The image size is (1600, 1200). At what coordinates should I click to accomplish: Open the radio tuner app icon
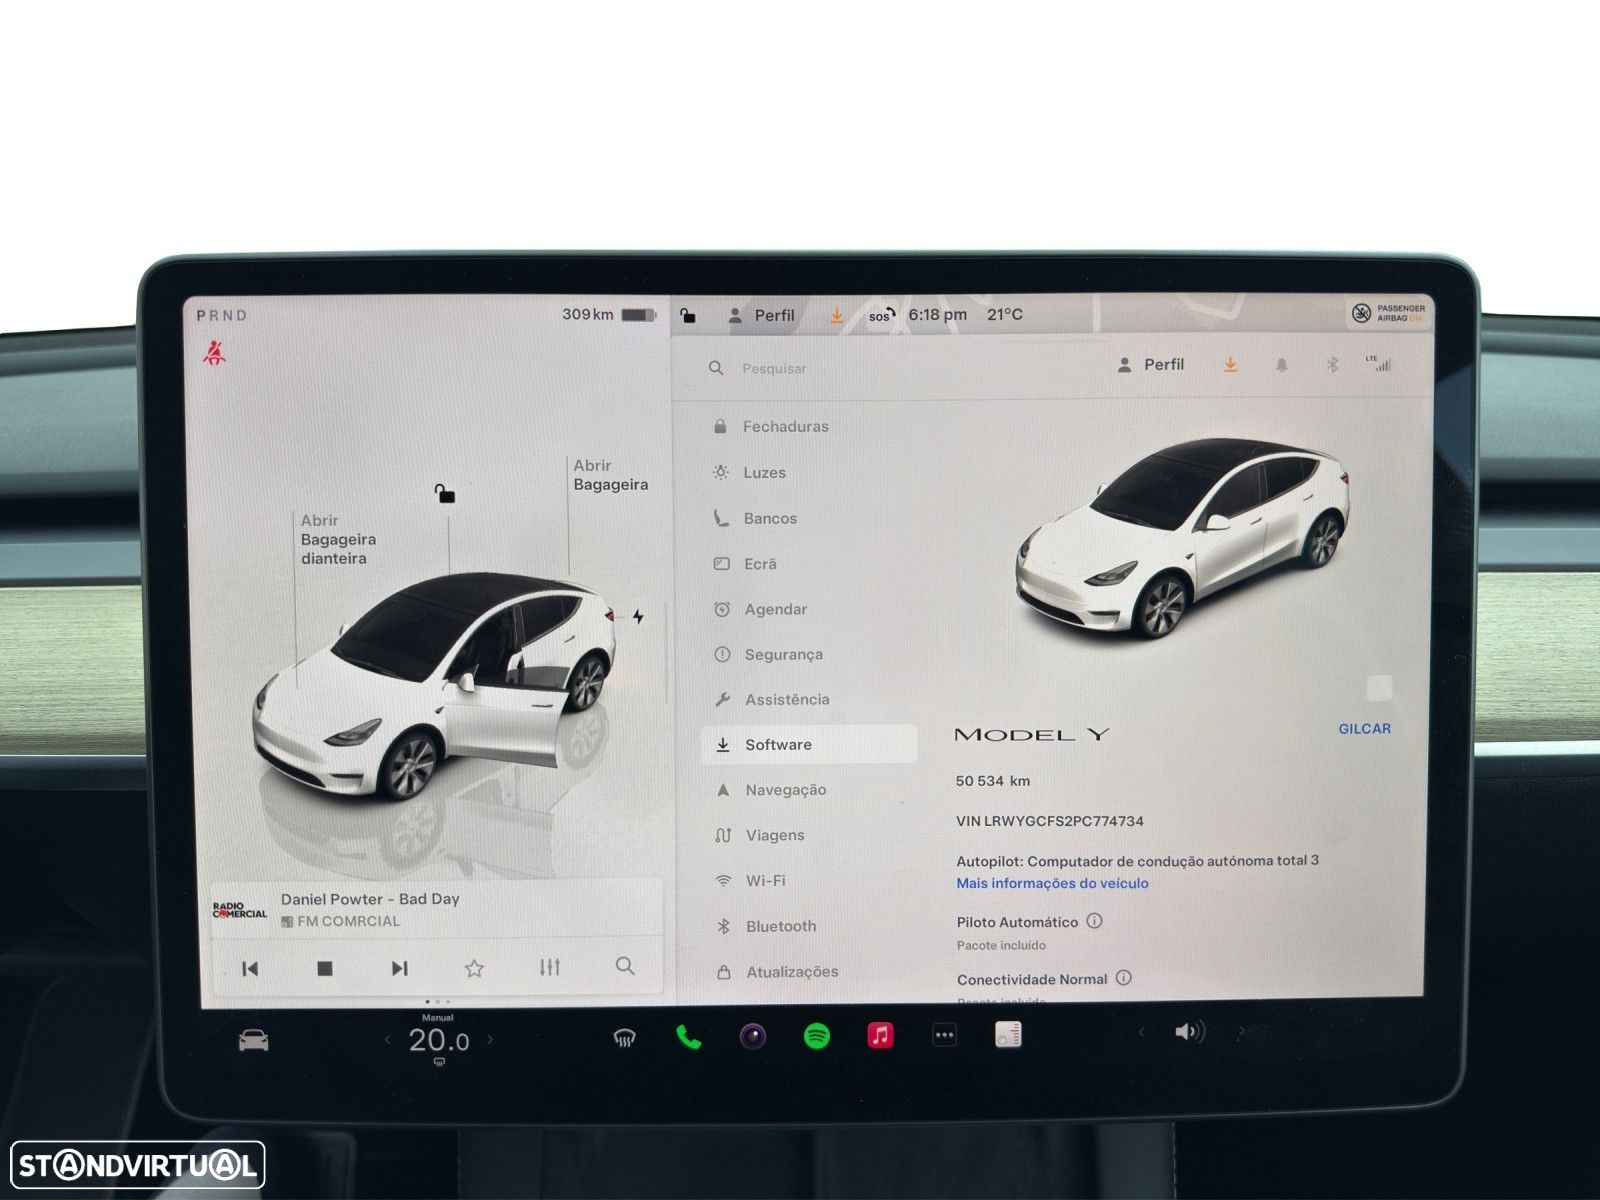pos(1008,1034)
